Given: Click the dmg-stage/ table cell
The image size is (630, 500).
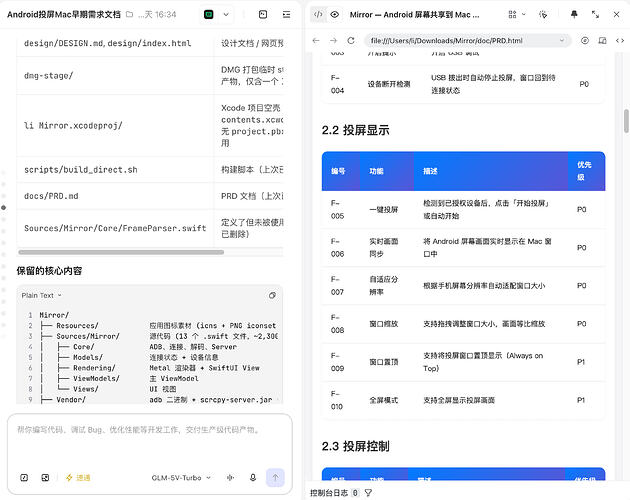Looking at the screenshot, I should coord(115,76).
